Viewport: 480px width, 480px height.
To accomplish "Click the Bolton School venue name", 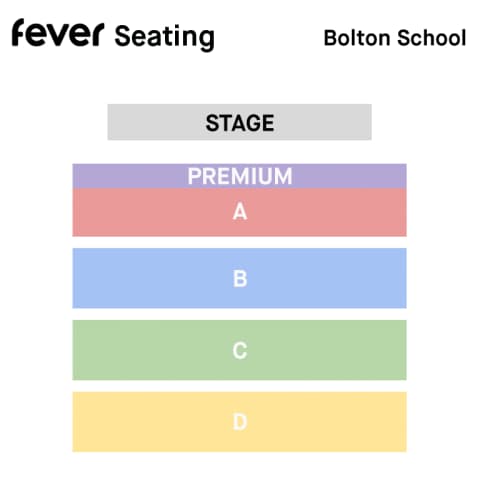I will (395, 38).
